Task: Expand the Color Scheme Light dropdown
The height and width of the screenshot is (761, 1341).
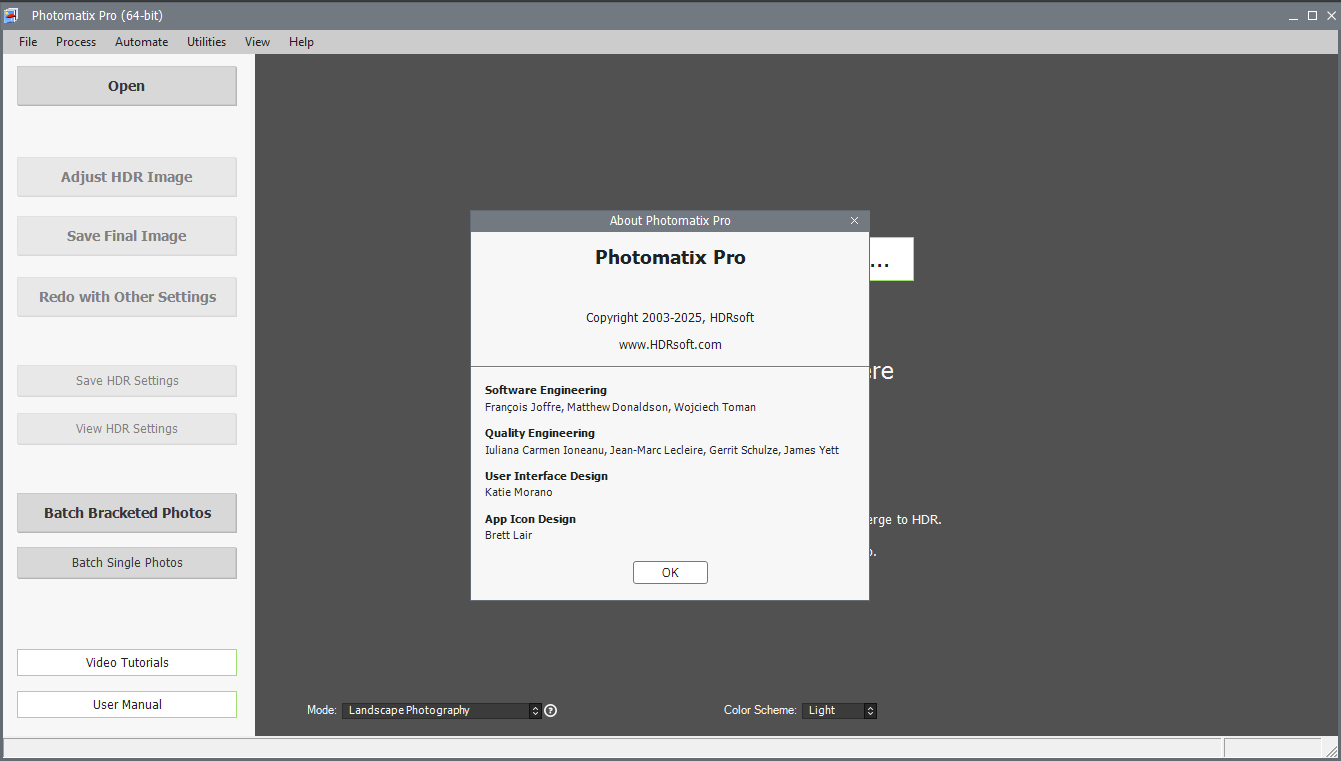Action: coord(840,710)
